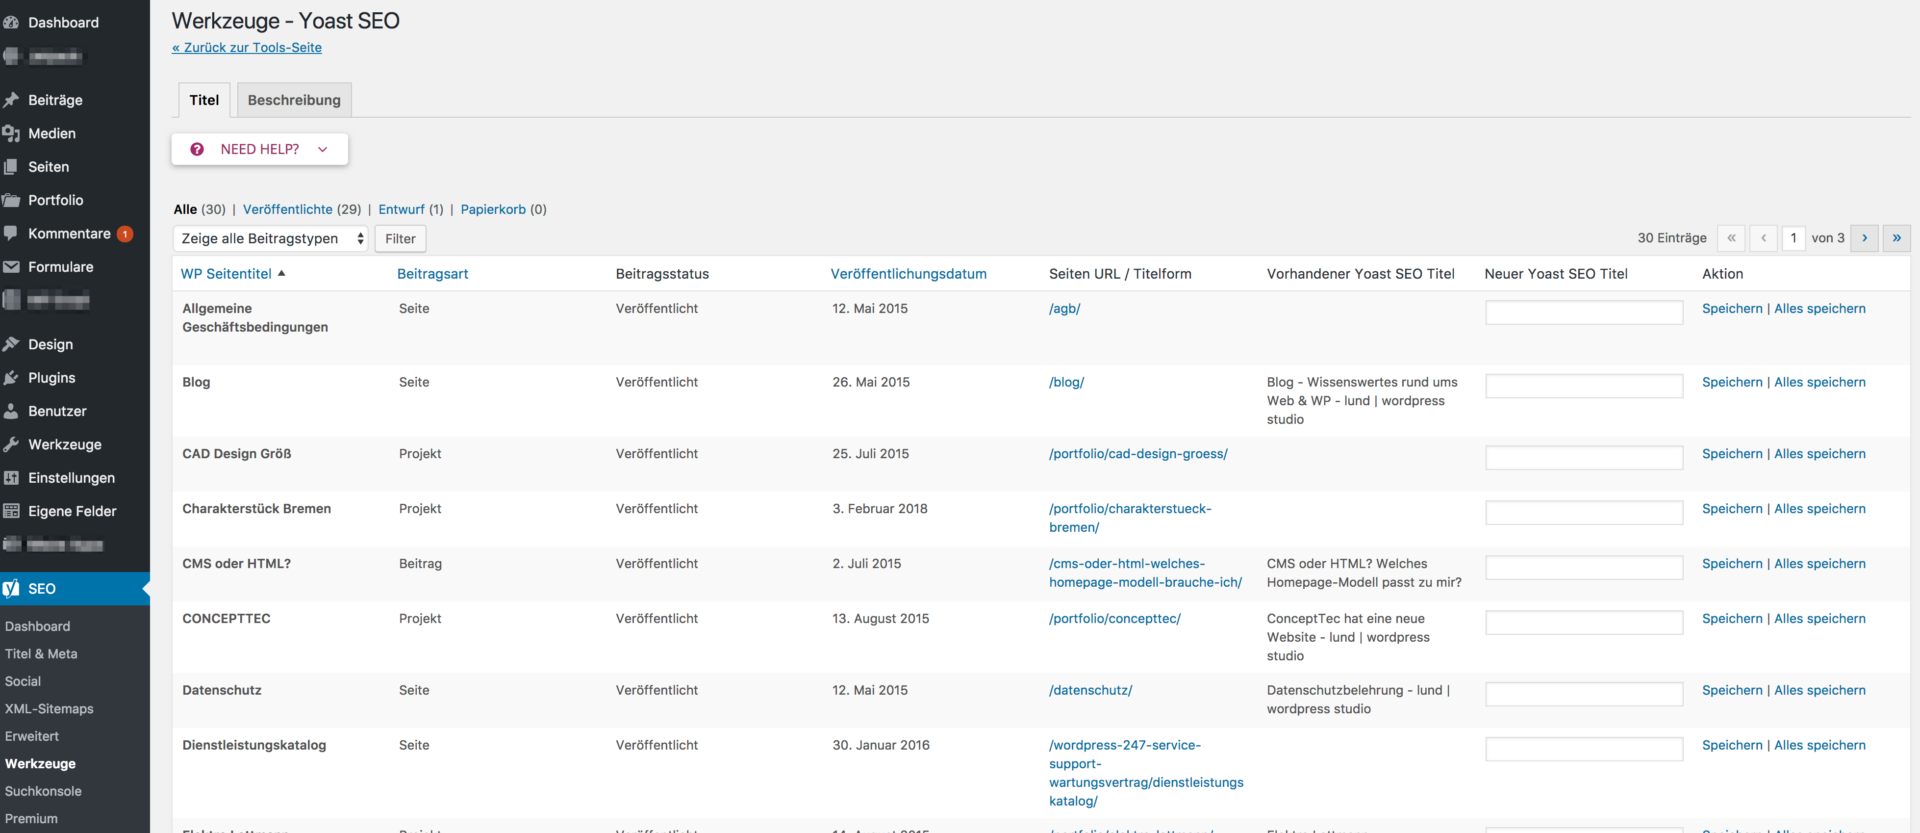The height and width of the screenshot is (833, 1920).
Task: Click the Charakterstück Bremen title cell
Action: [x=257, y=508]
